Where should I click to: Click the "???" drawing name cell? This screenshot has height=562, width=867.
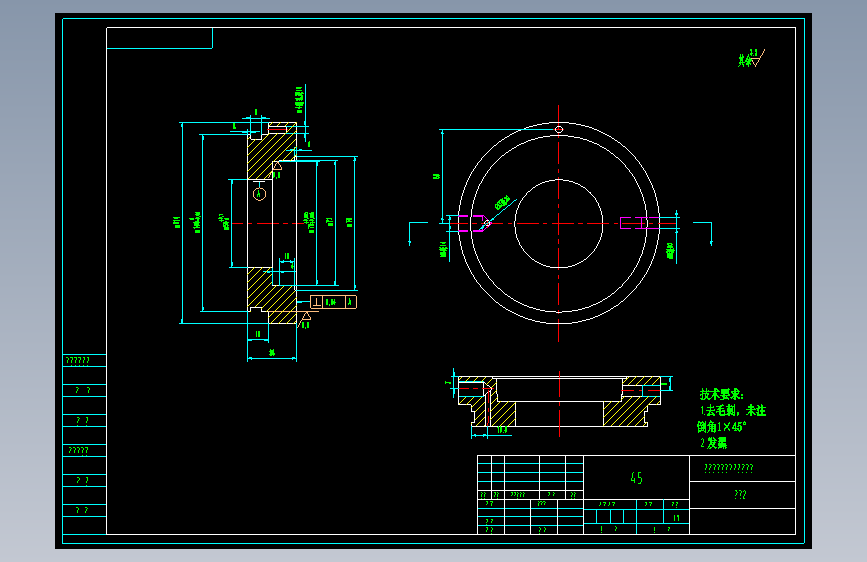click(x=742, y=495)
